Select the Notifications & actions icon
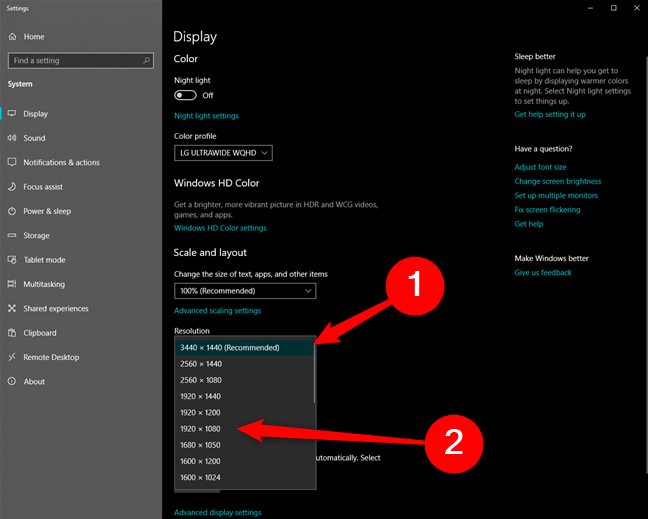The height and width of the screenshot is (519, 648). pos(12,162)
